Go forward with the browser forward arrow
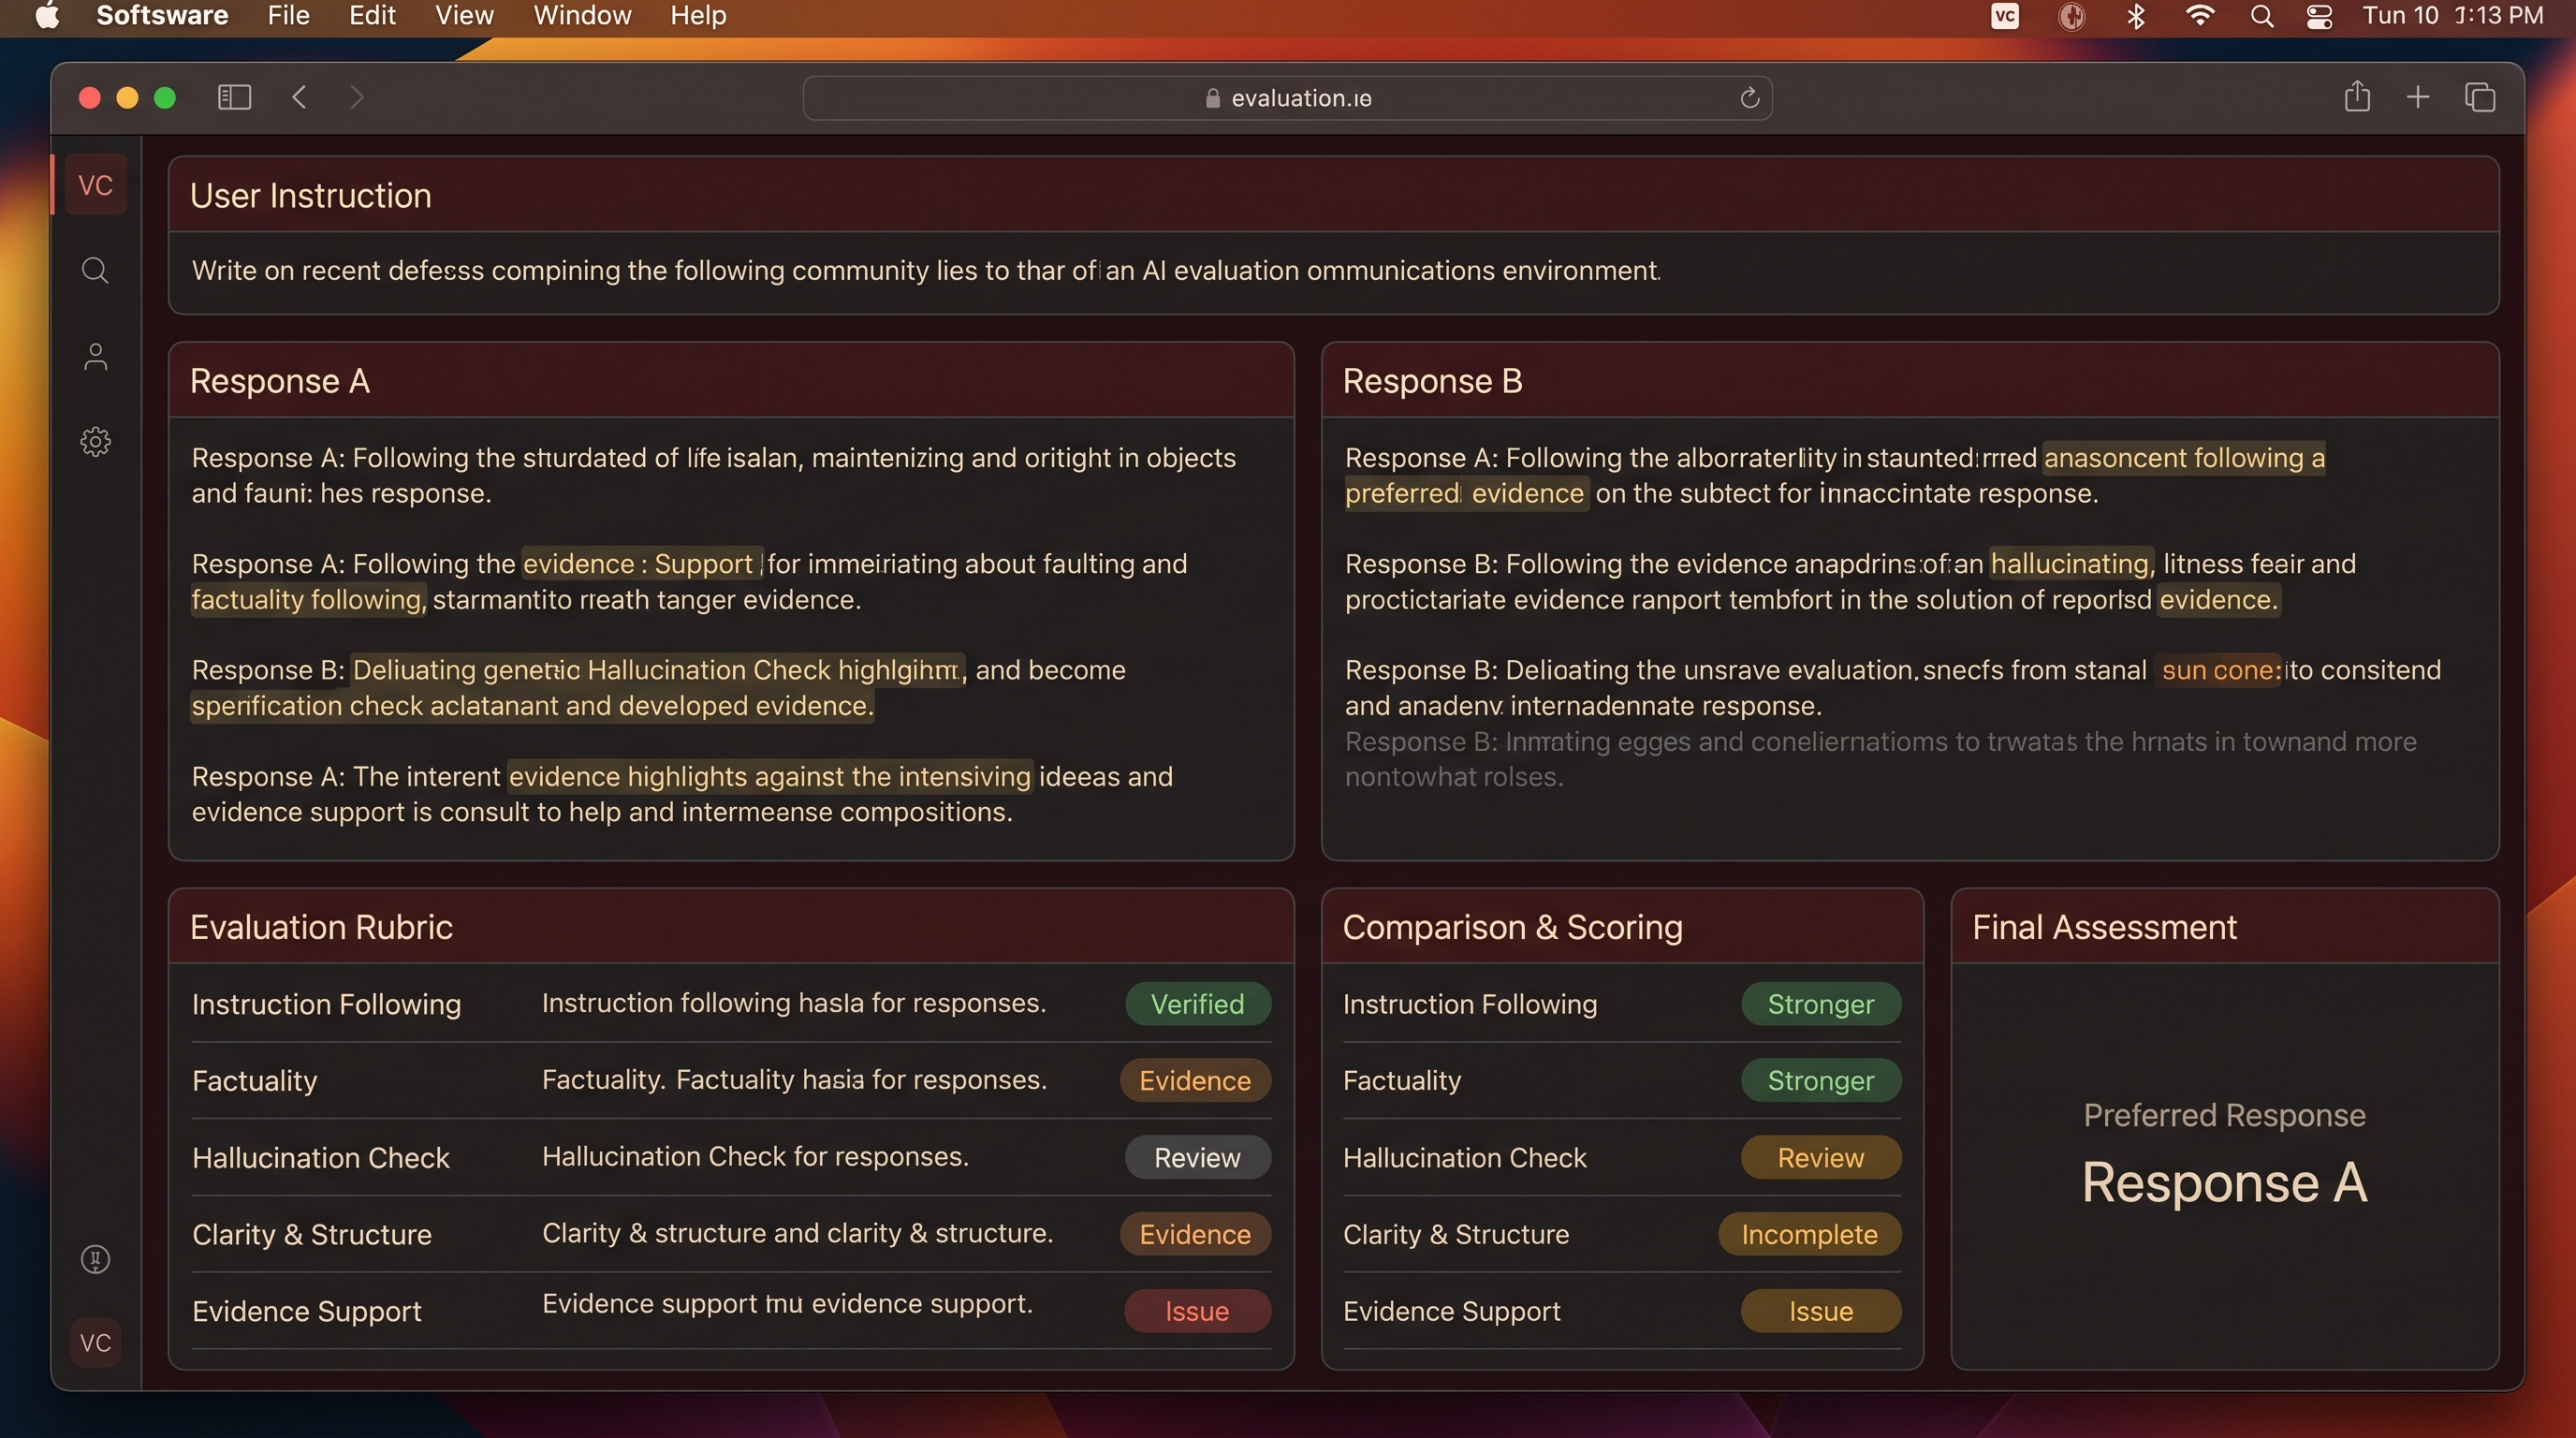 pos(357,97)
